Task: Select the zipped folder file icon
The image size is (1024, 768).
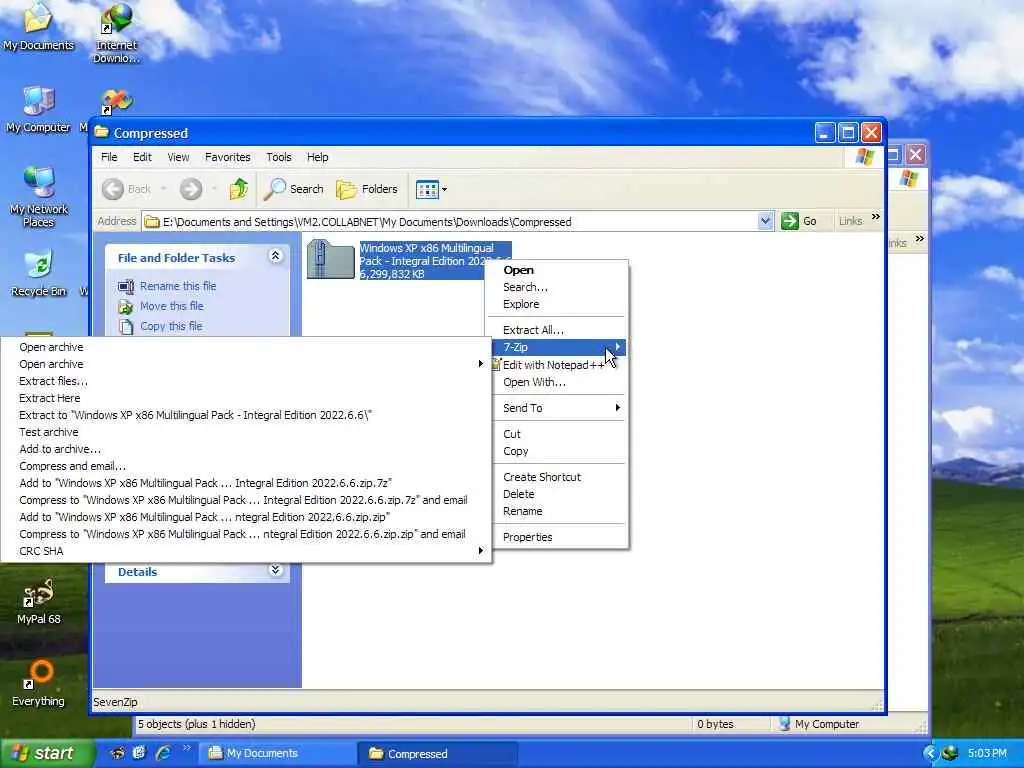Action: click(x=330, y=259)
